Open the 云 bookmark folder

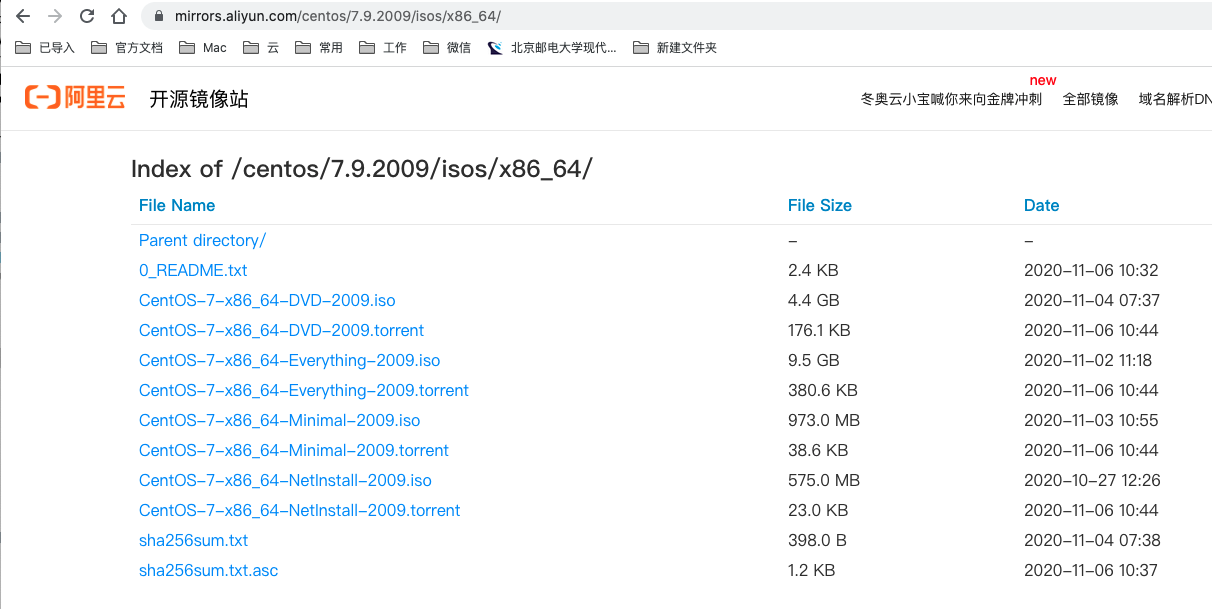261,47
